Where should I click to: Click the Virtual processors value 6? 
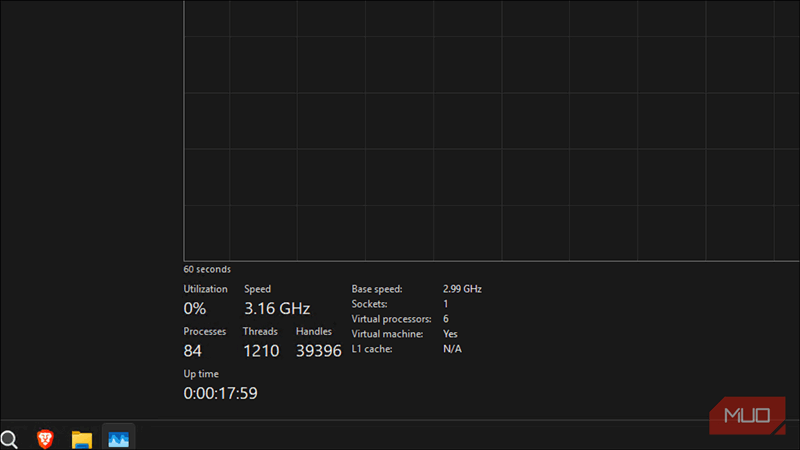pyautogui.click(x=446, y=319)
